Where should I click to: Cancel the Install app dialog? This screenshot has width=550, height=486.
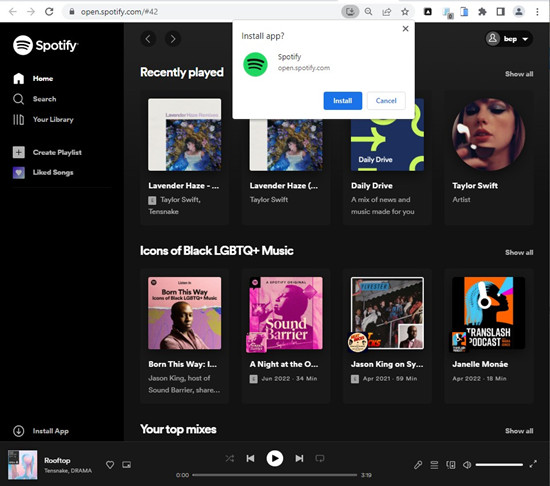pyautogui.click(x=386, y=101)
